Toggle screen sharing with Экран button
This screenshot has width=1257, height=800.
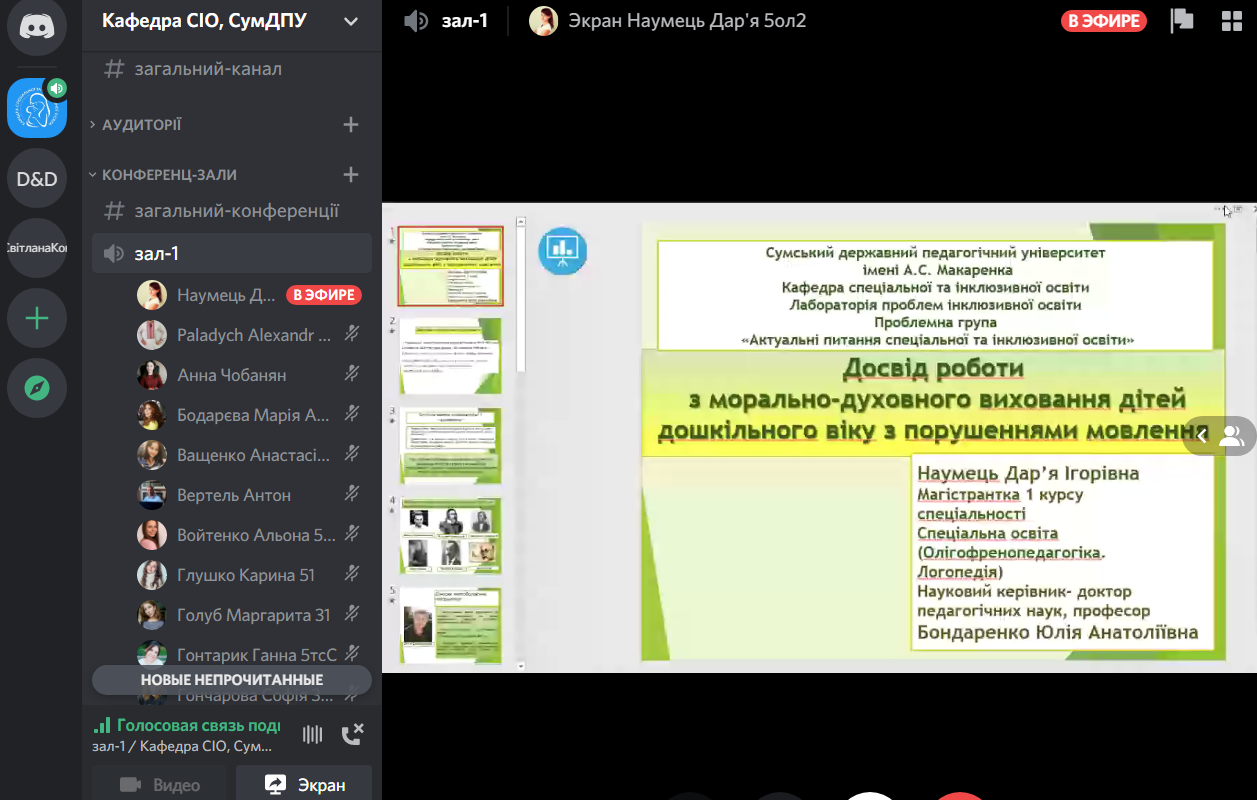[305, 785]
